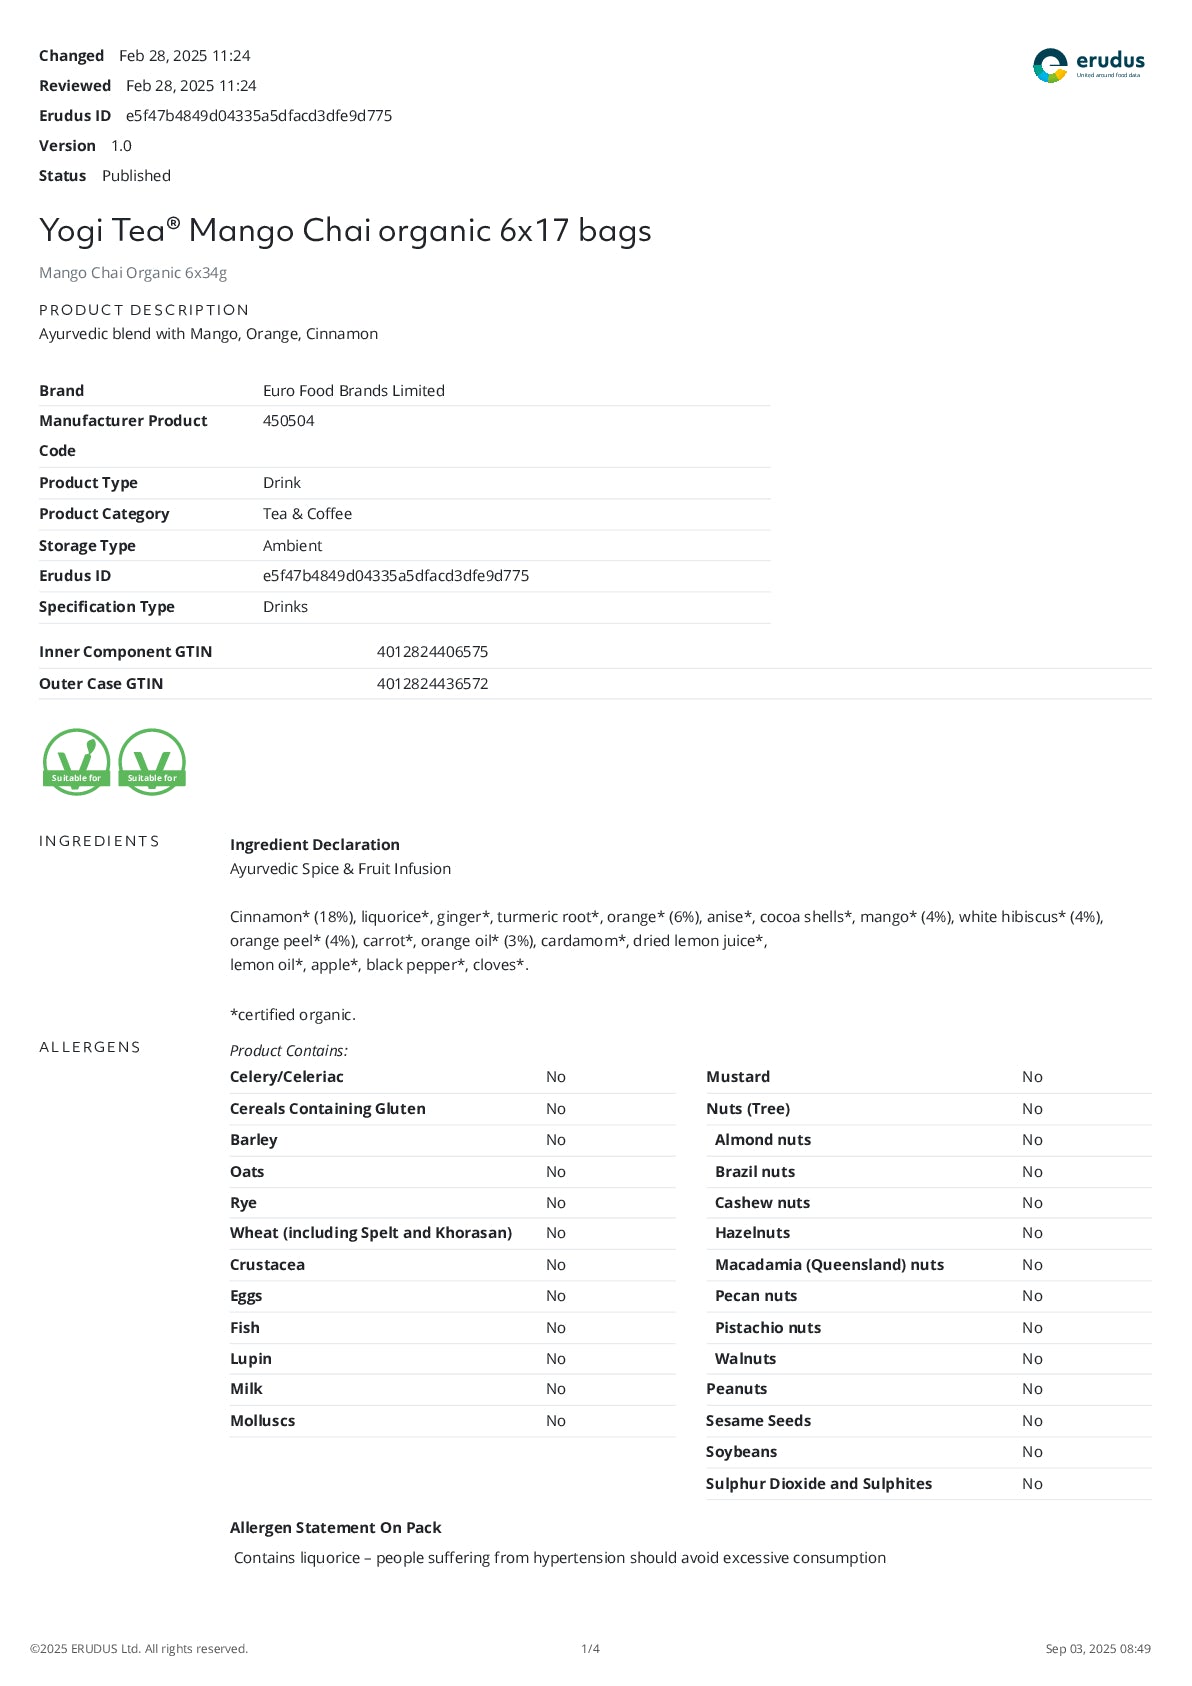Click the 'Suitable for' badge with leaf

pyautogui.click(x=76, y=762)
